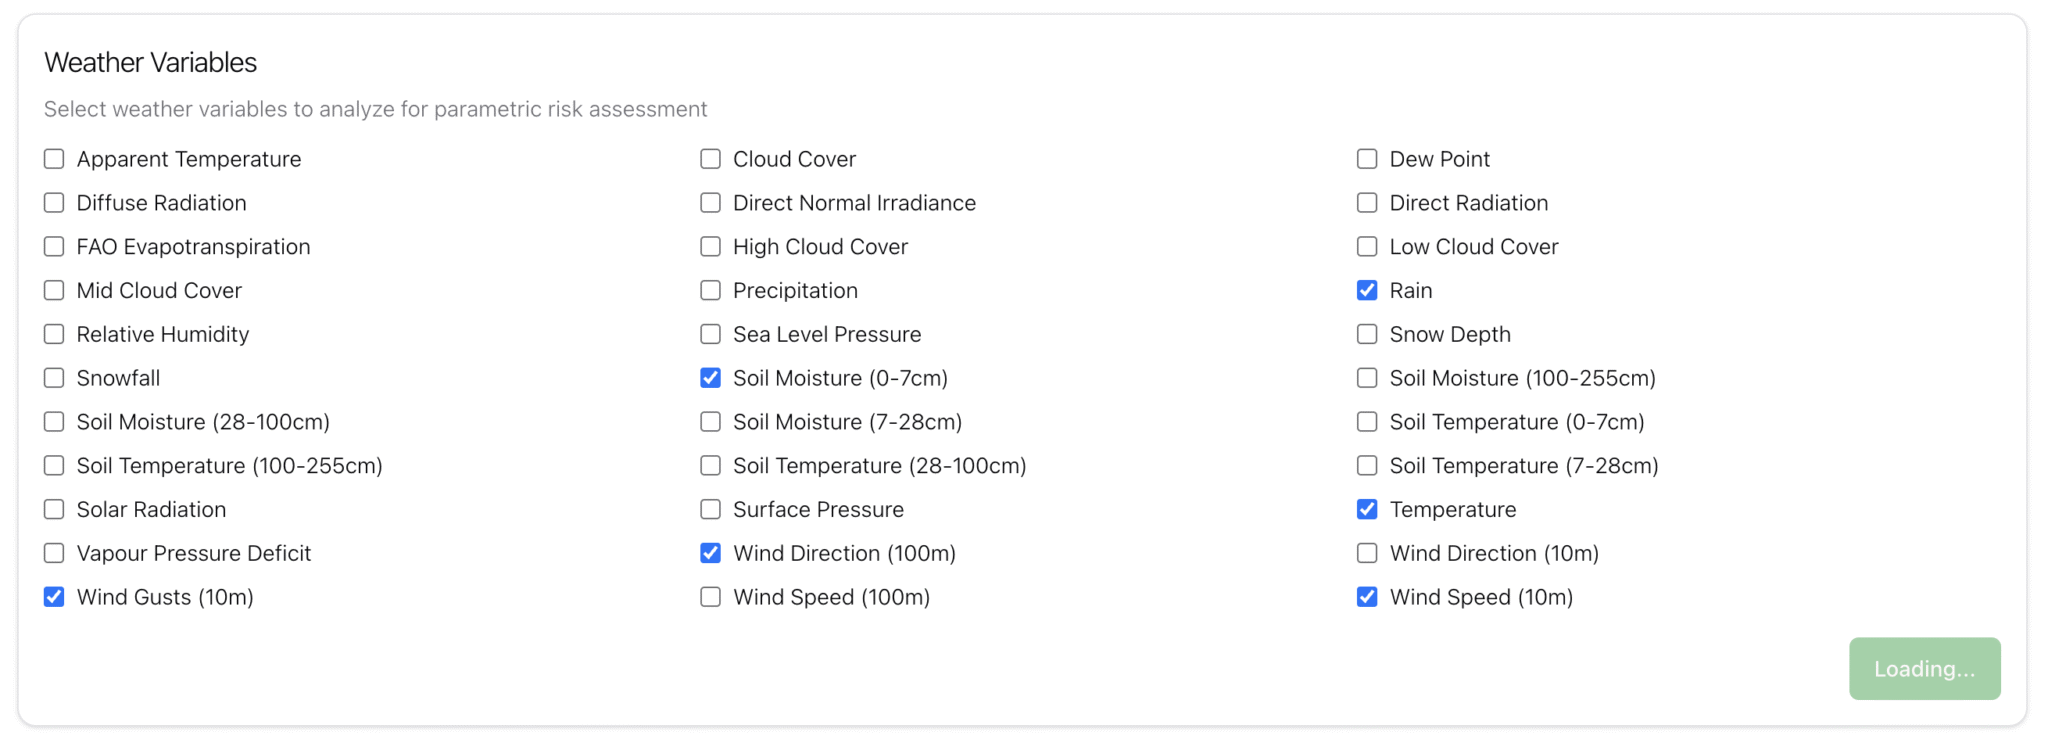This screenshot has width=2048, height=743.
Task: Uncheck the Temperature checkbox
Action: [1367, 509]
